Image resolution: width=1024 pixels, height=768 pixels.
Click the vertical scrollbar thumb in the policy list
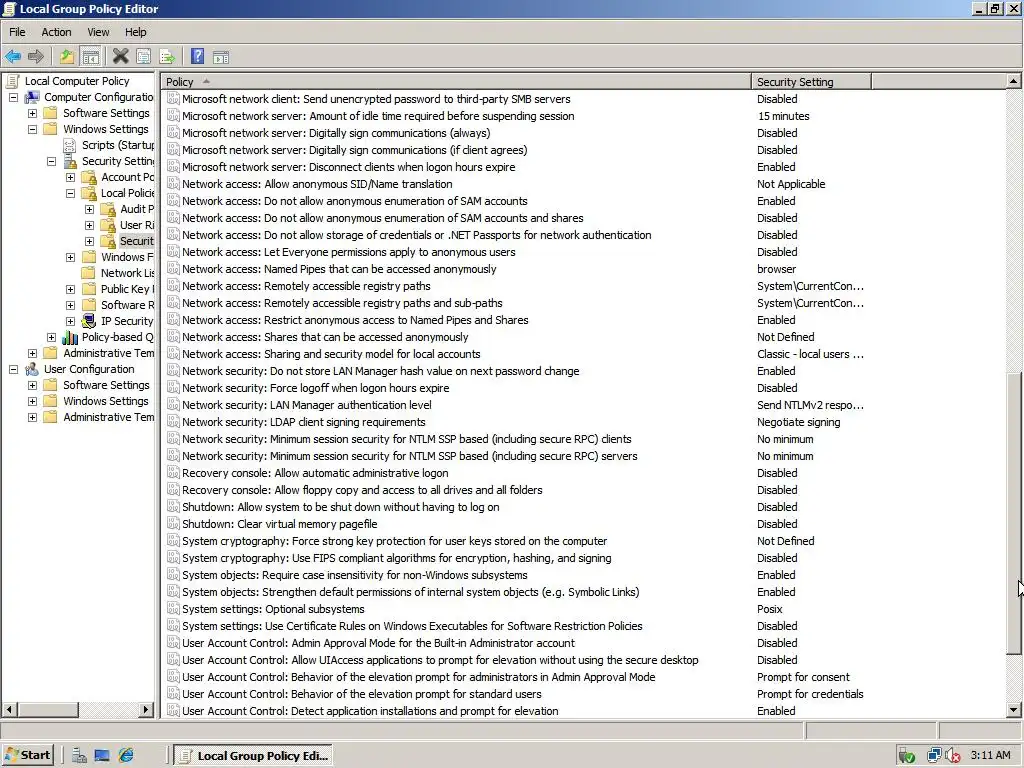click(x=1014, y=513)
